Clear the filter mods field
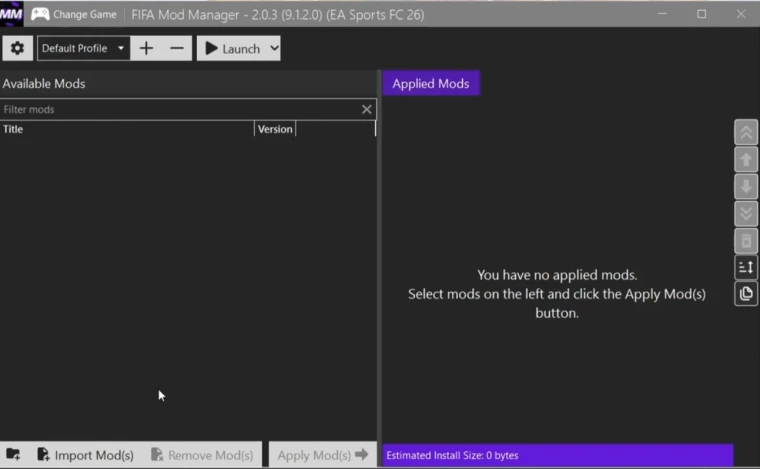Image resolution: width=760 pixels, height=469 pixels. coord(366,109)
